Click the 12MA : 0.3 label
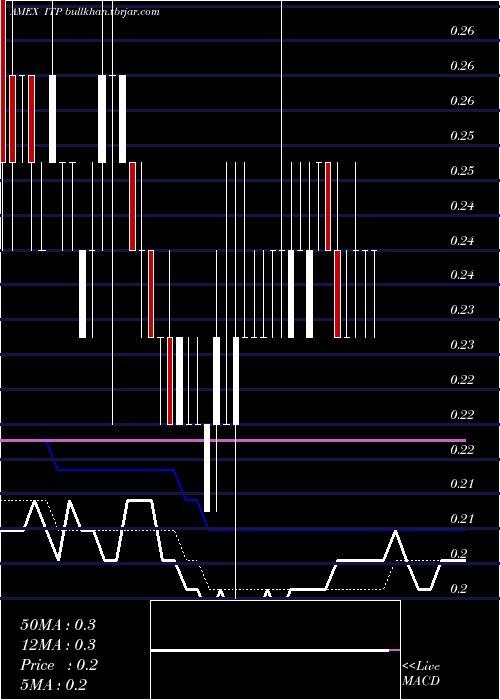 [58, 645]
